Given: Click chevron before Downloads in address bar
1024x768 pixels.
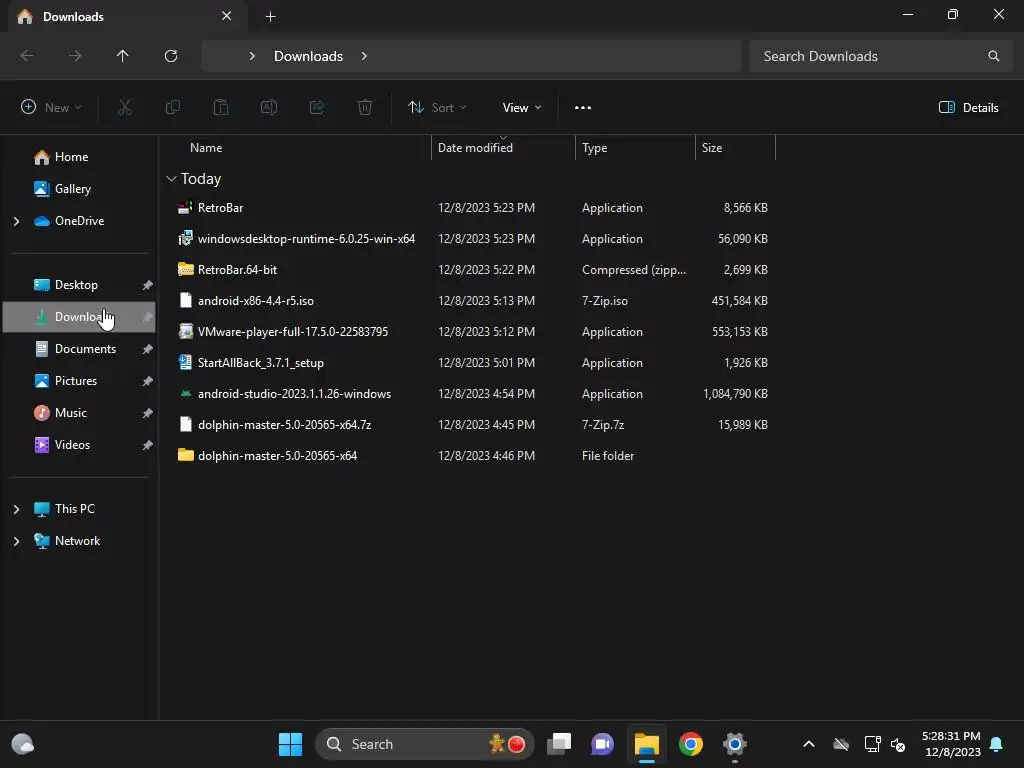Looking at the screenshot, I should (x=252, y=56).
